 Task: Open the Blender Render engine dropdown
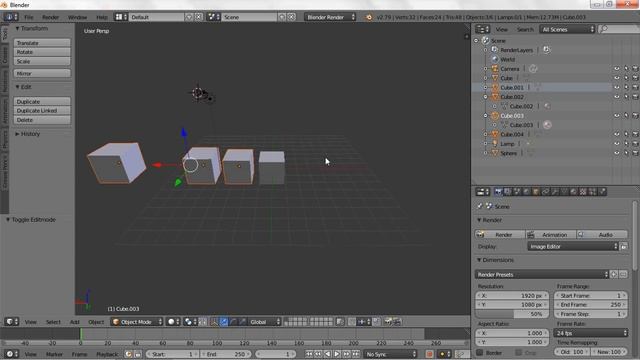[x=330, y=17]
